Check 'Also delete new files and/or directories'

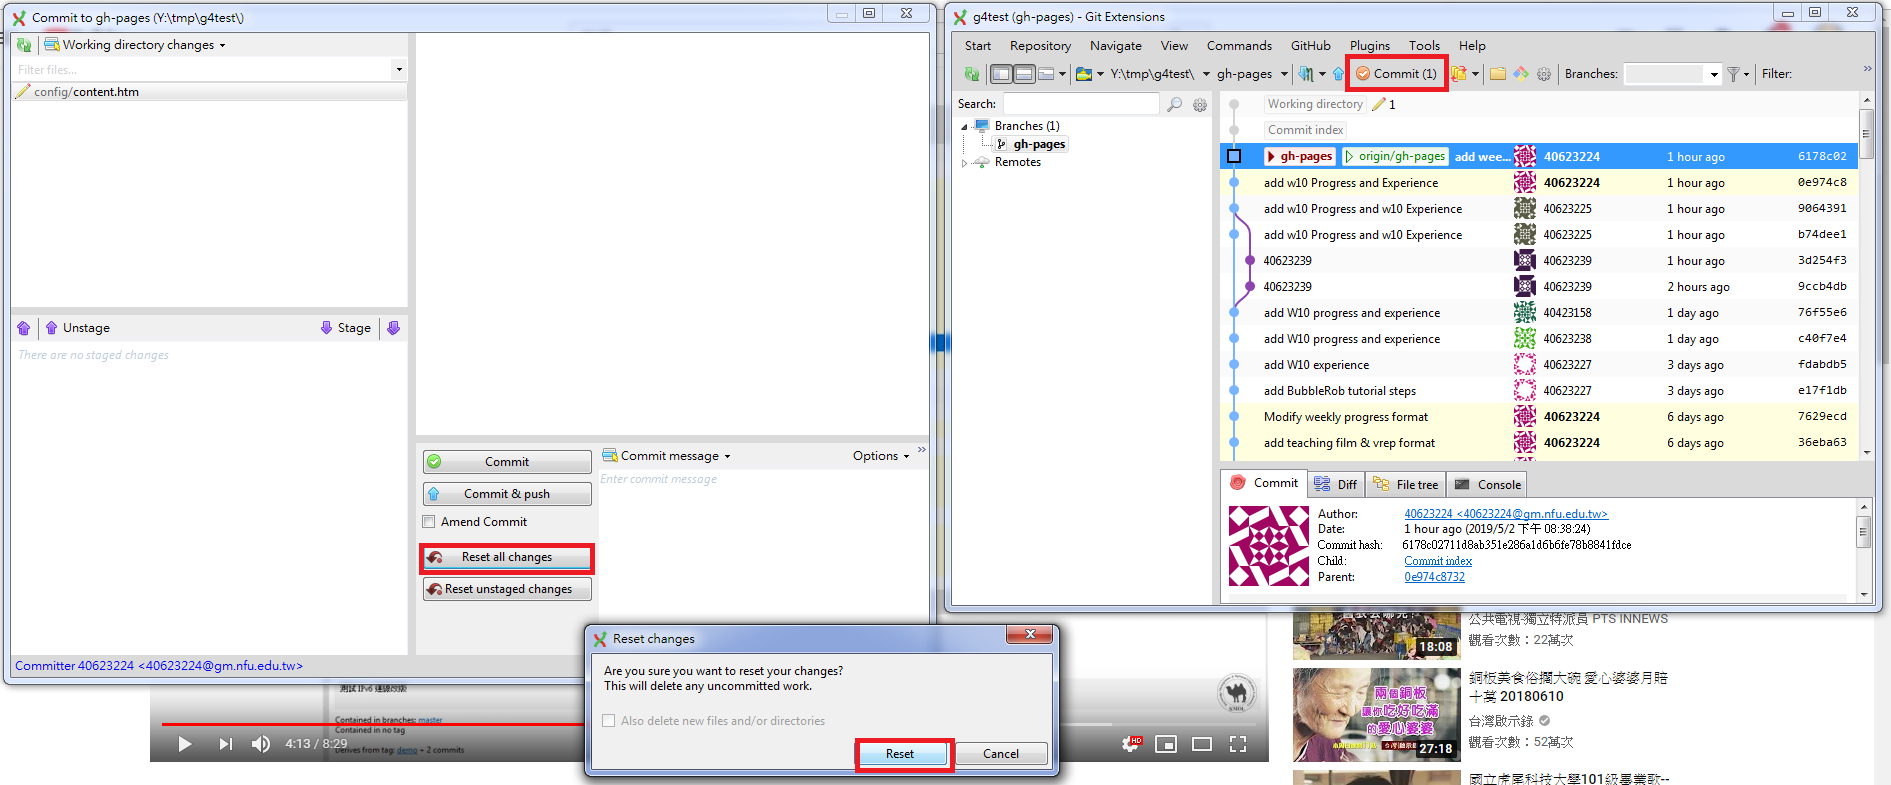pos(609,721)
